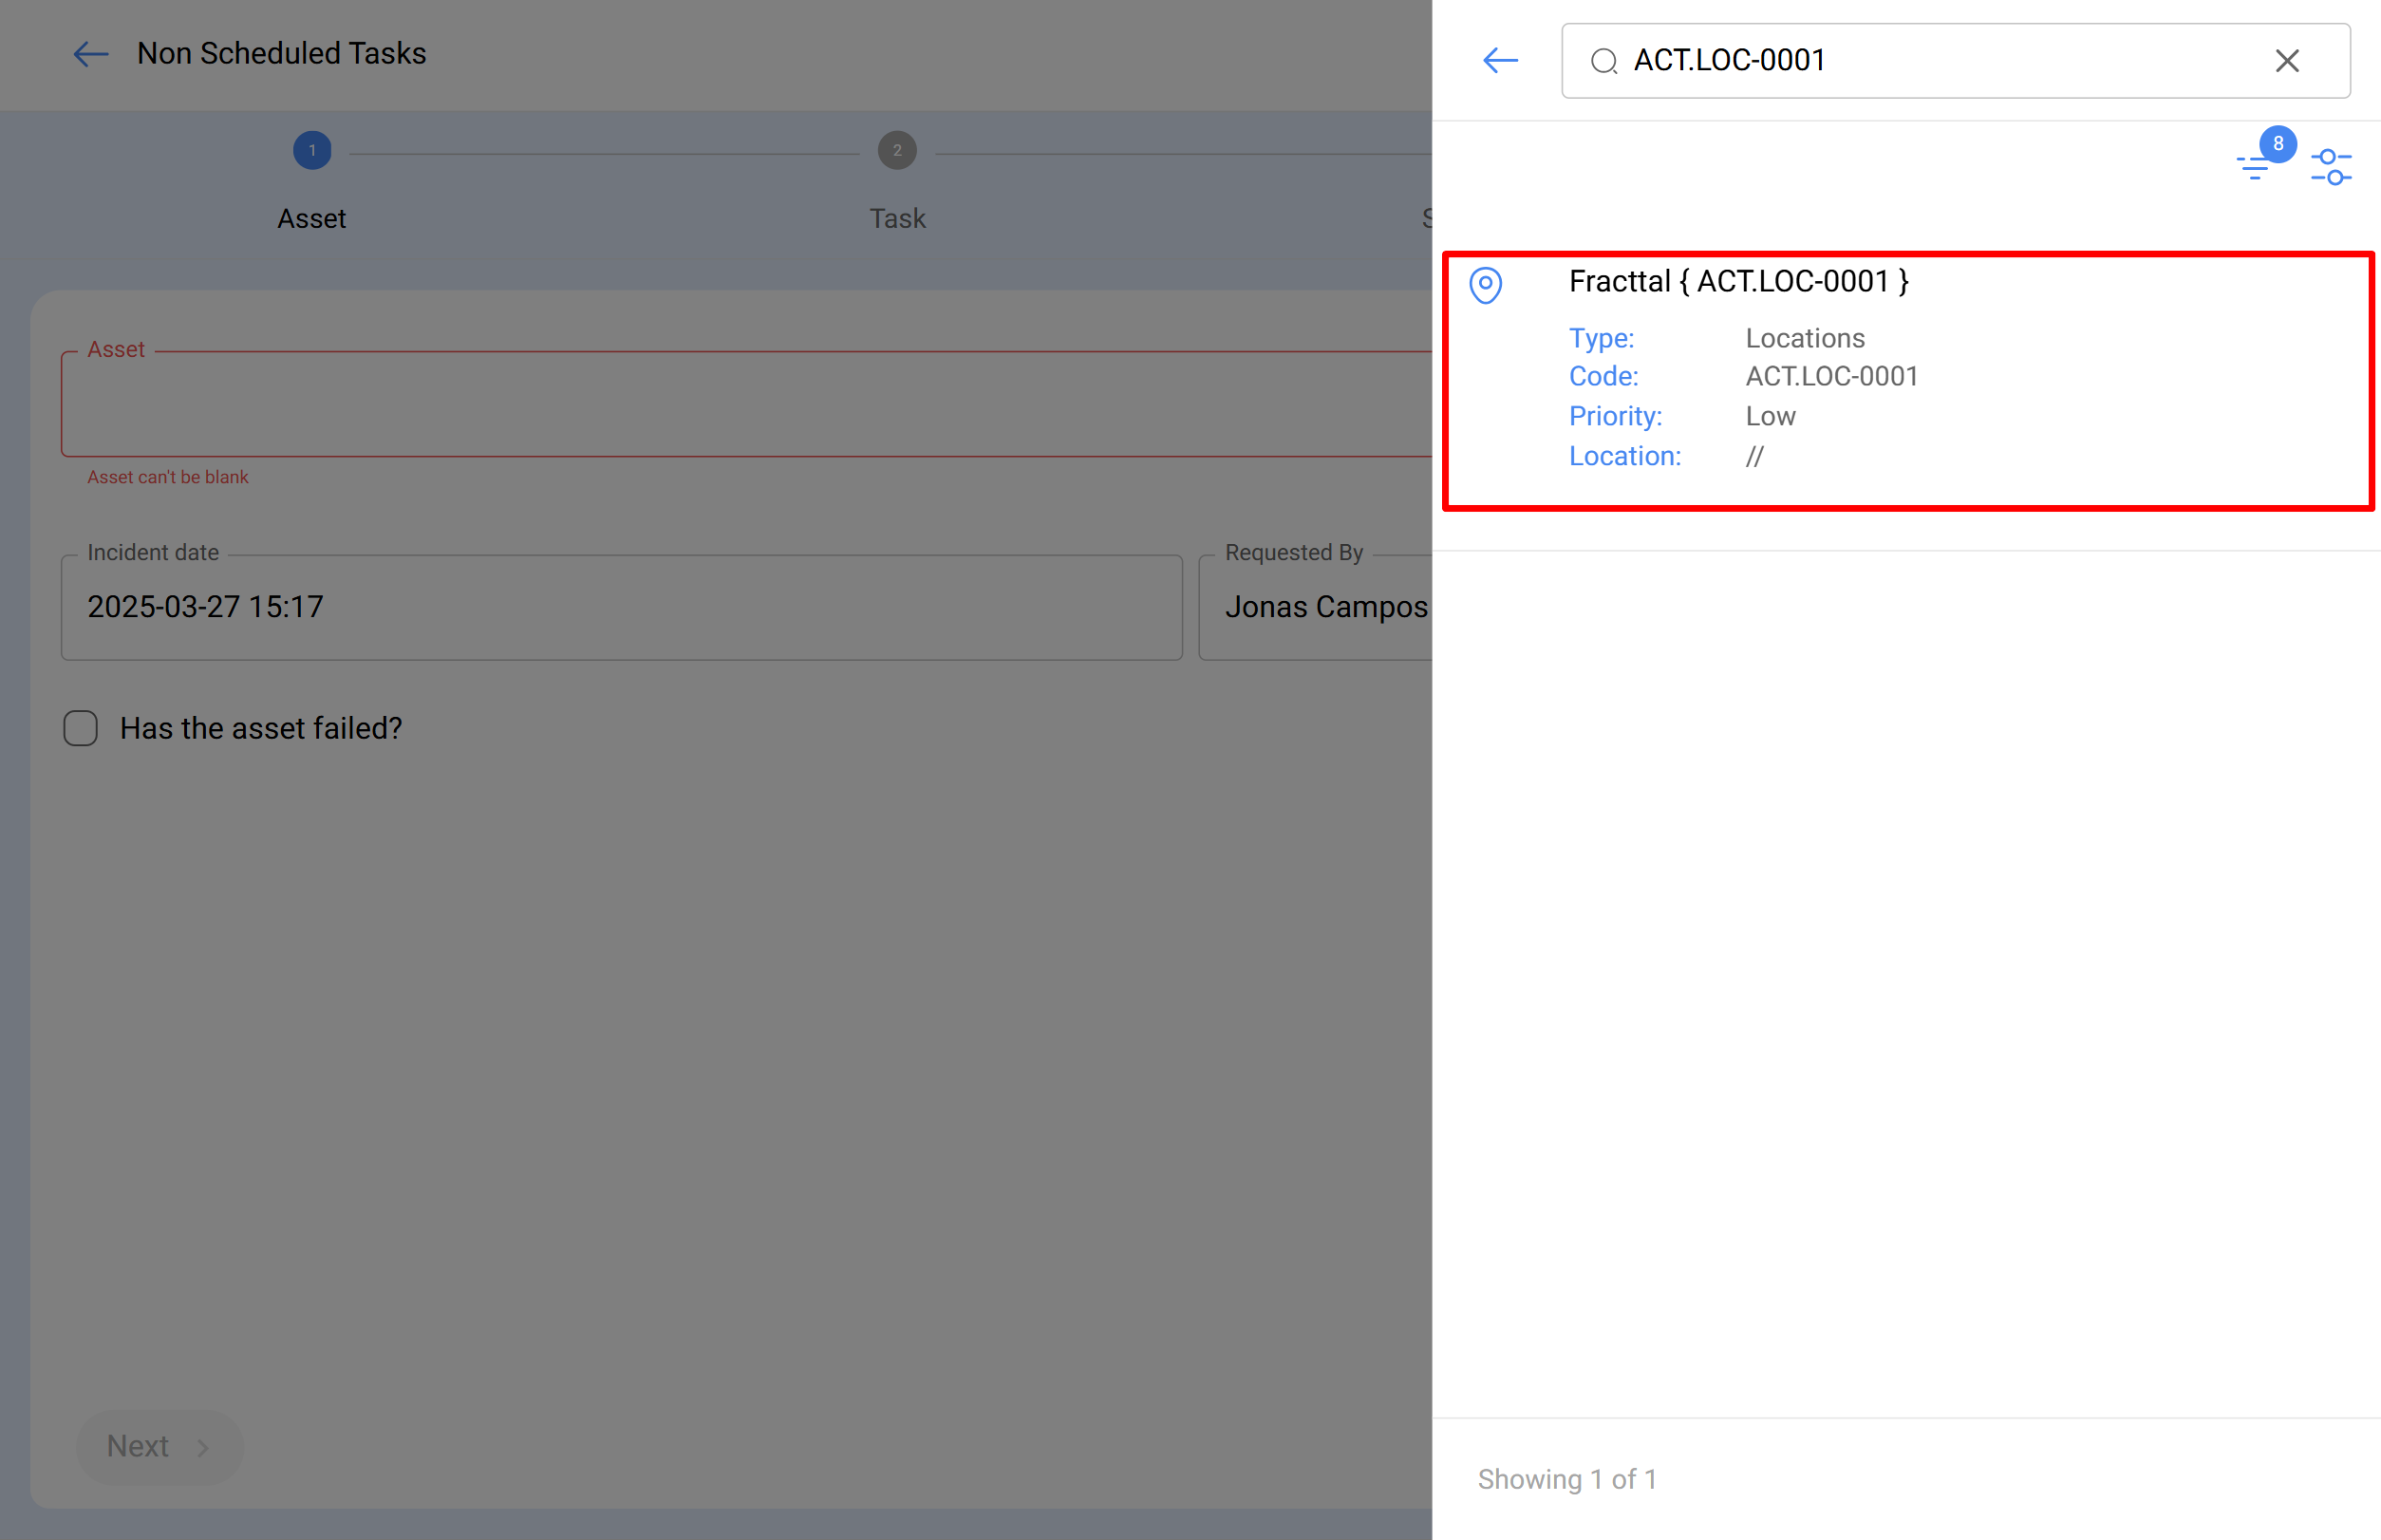2381x1540 pixels.
Task: Click Priority value 'Low'
Action: (1770, 417)
